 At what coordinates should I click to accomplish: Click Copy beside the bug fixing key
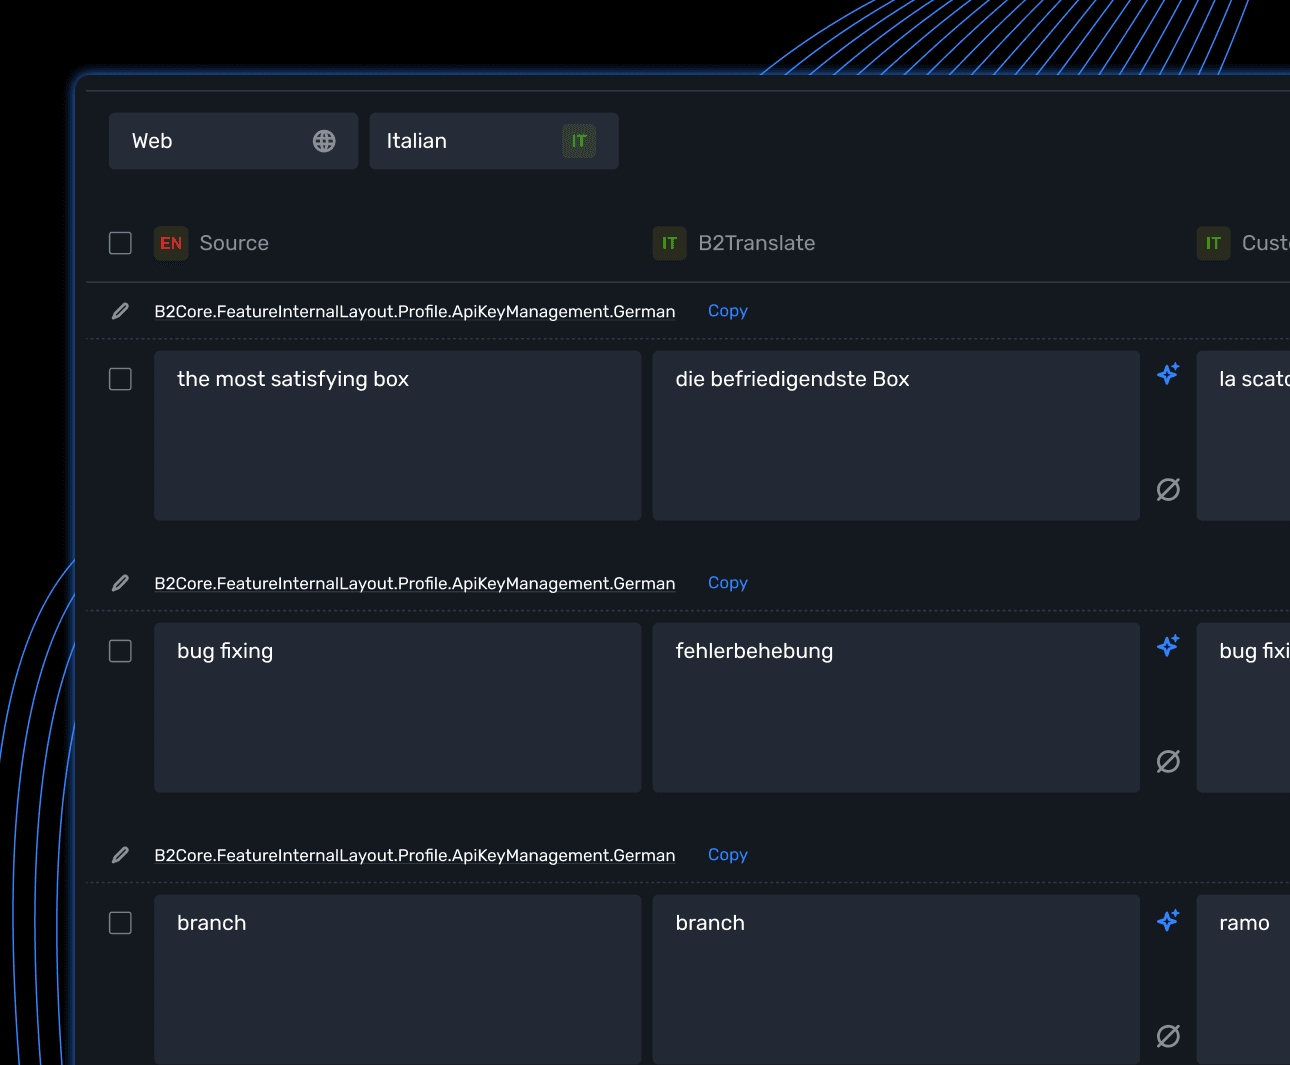point(727,583)
